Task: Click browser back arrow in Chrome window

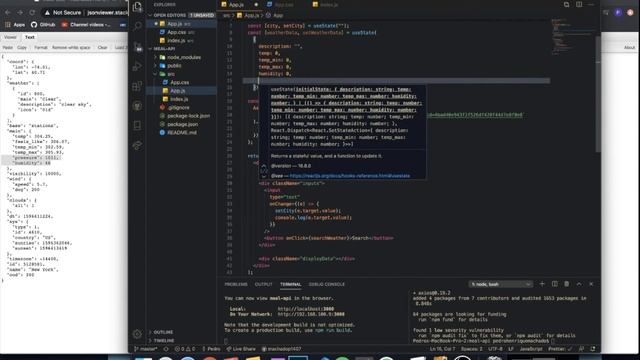Action: (x=7, y=13)
